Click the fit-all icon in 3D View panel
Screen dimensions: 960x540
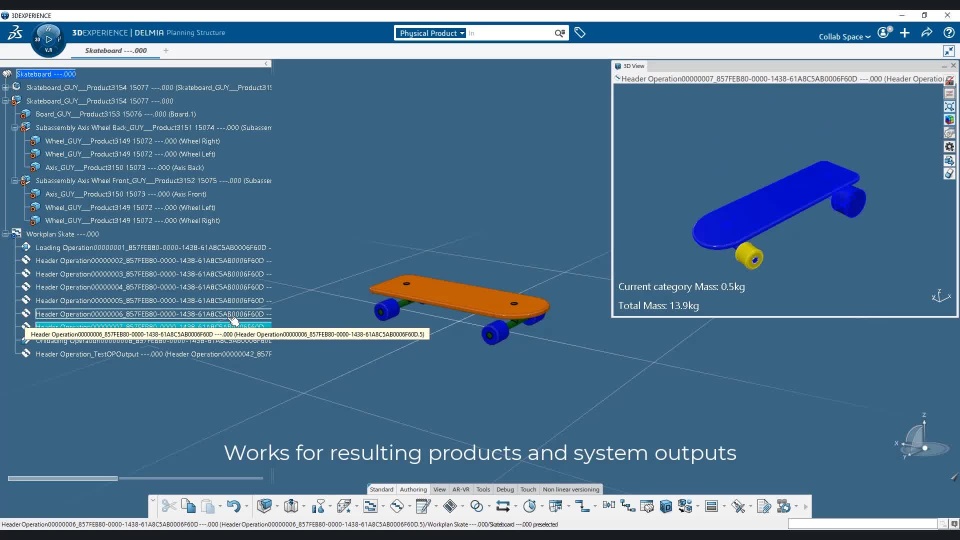pyautogui.click(x=949, y=107)
